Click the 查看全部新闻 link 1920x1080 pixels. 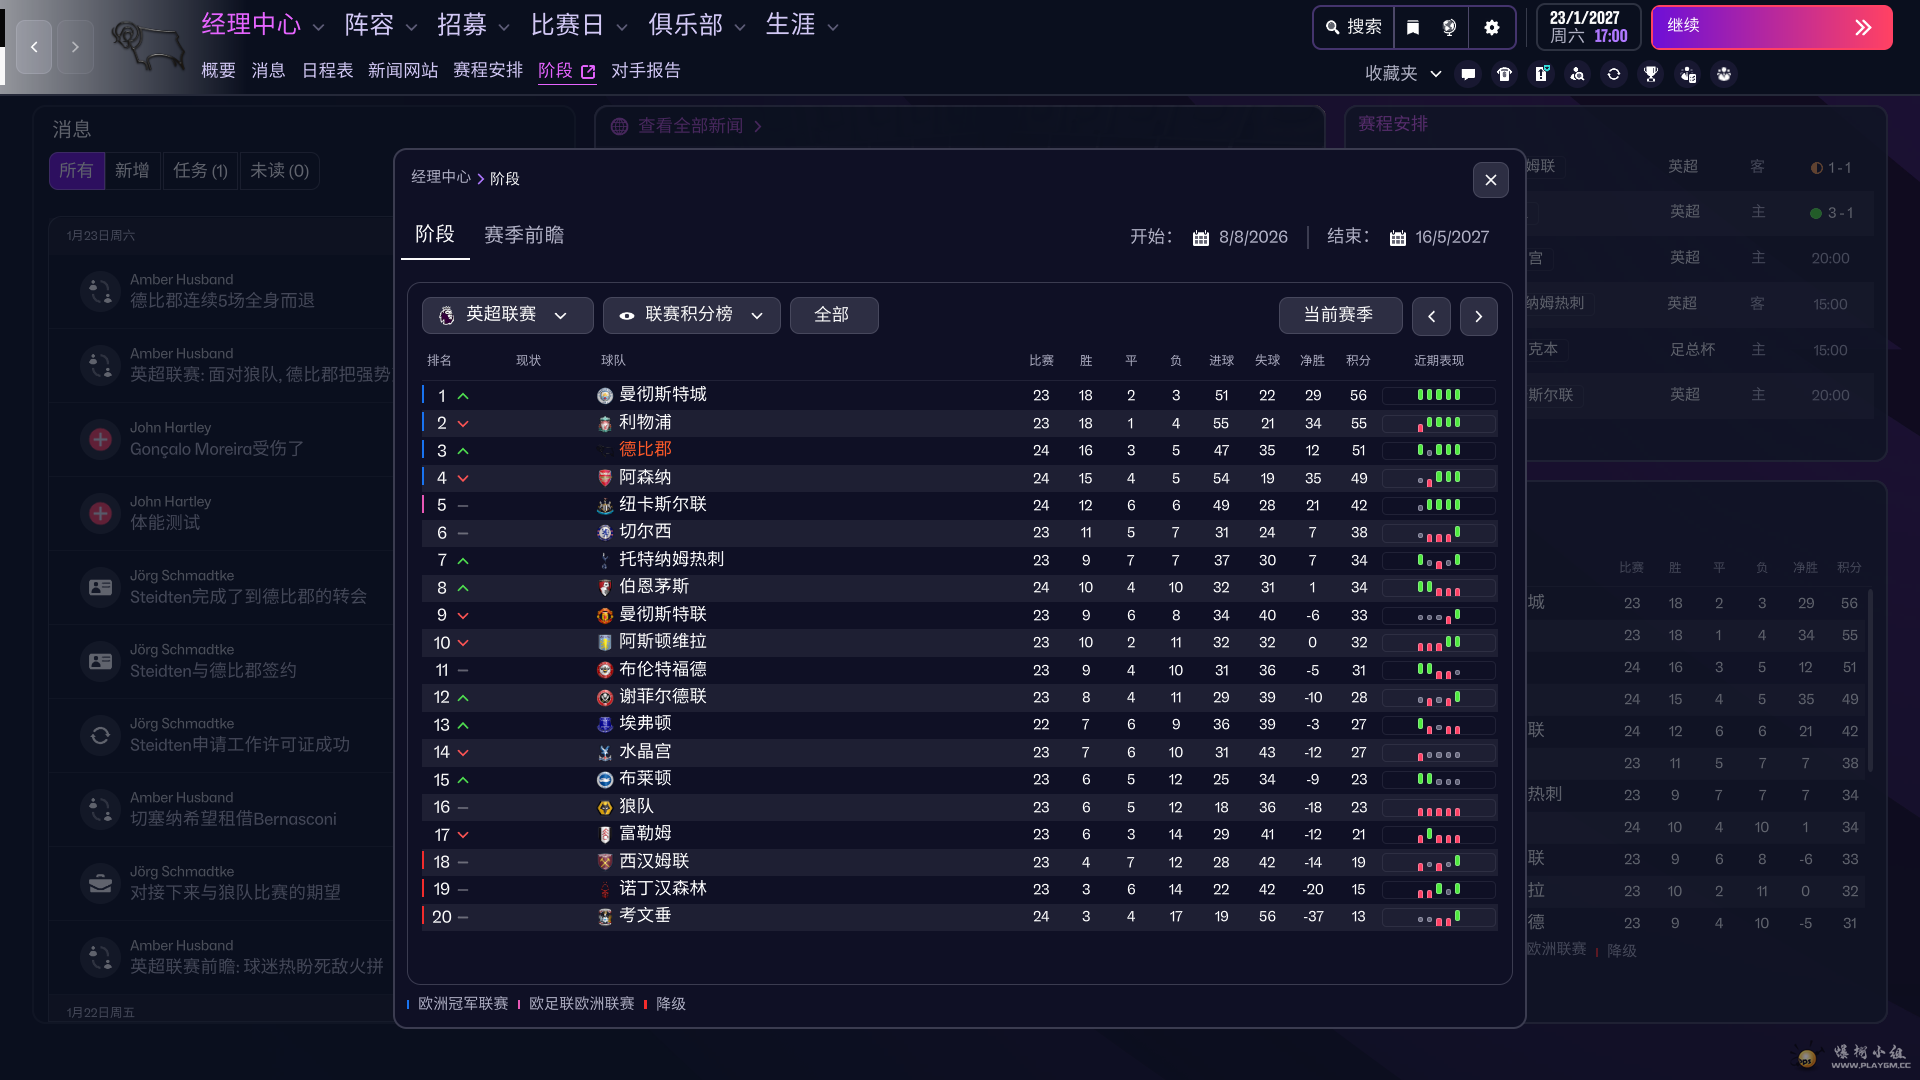tap(690, 126)
